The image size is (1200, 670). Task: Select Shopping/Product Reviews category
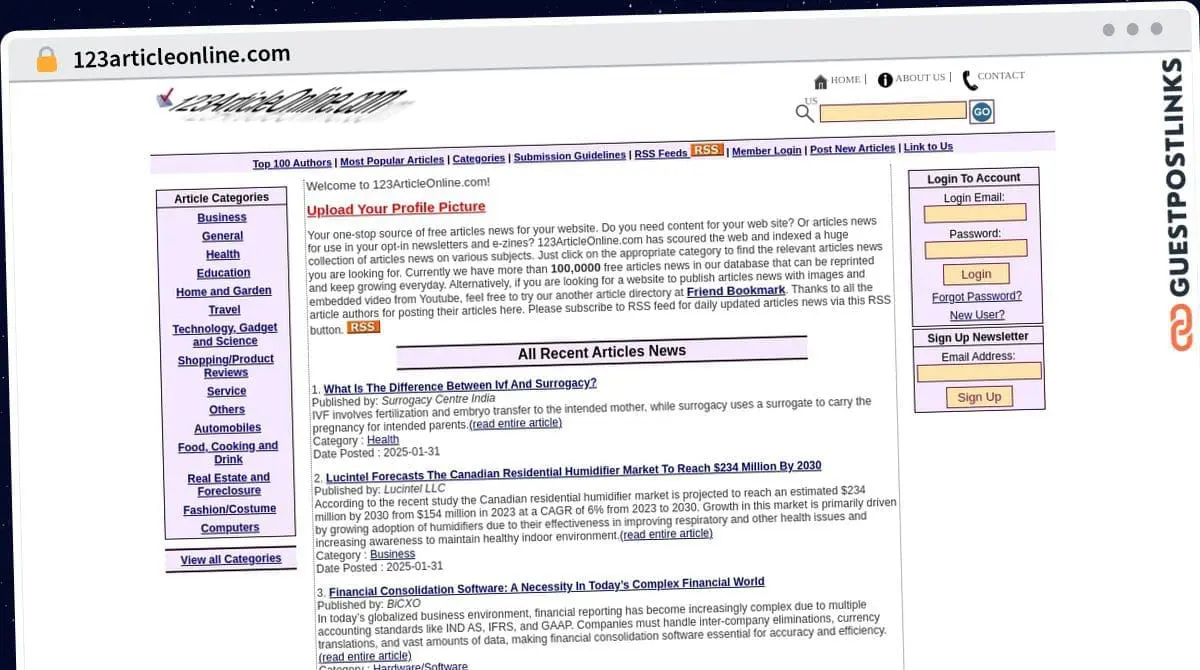pyautogui.click(x=226, y=366)
